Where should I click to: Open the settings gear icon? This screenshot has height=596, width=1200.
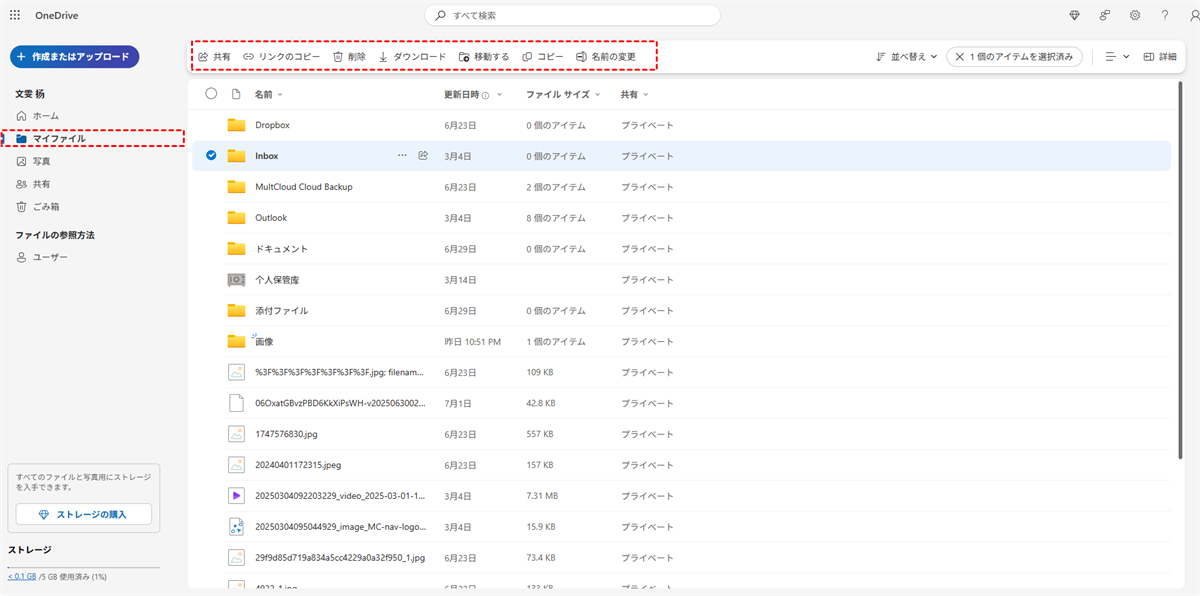coord(1135,15)
